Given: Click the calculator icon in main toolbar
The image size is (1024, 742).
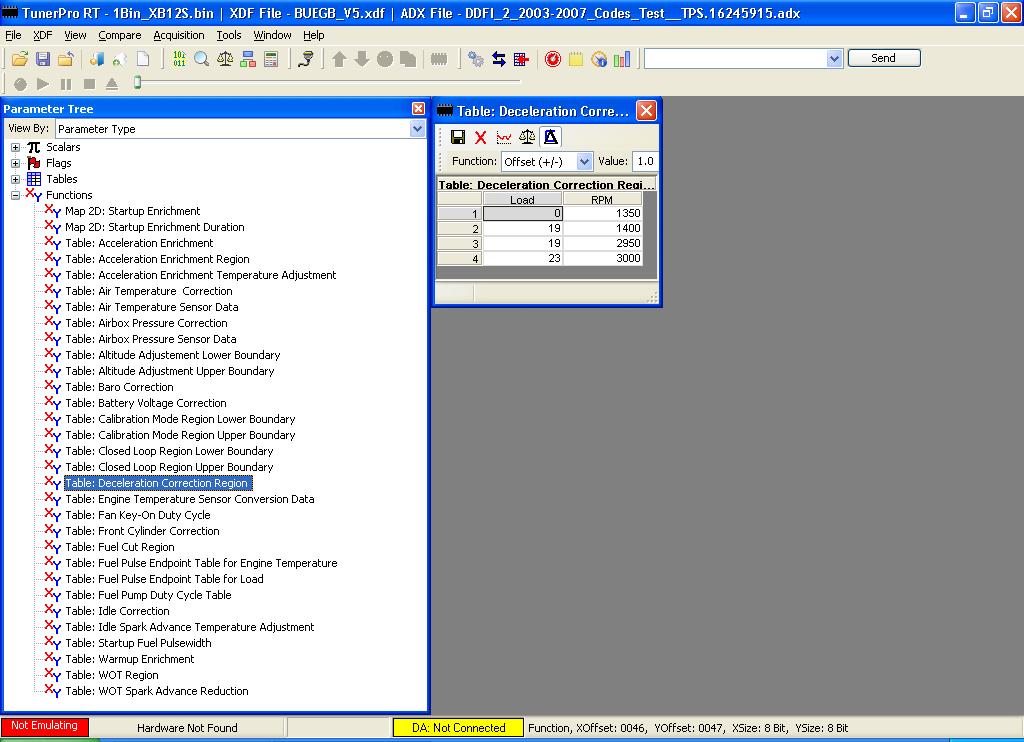Looking at the screenshot, I should 271,59.
